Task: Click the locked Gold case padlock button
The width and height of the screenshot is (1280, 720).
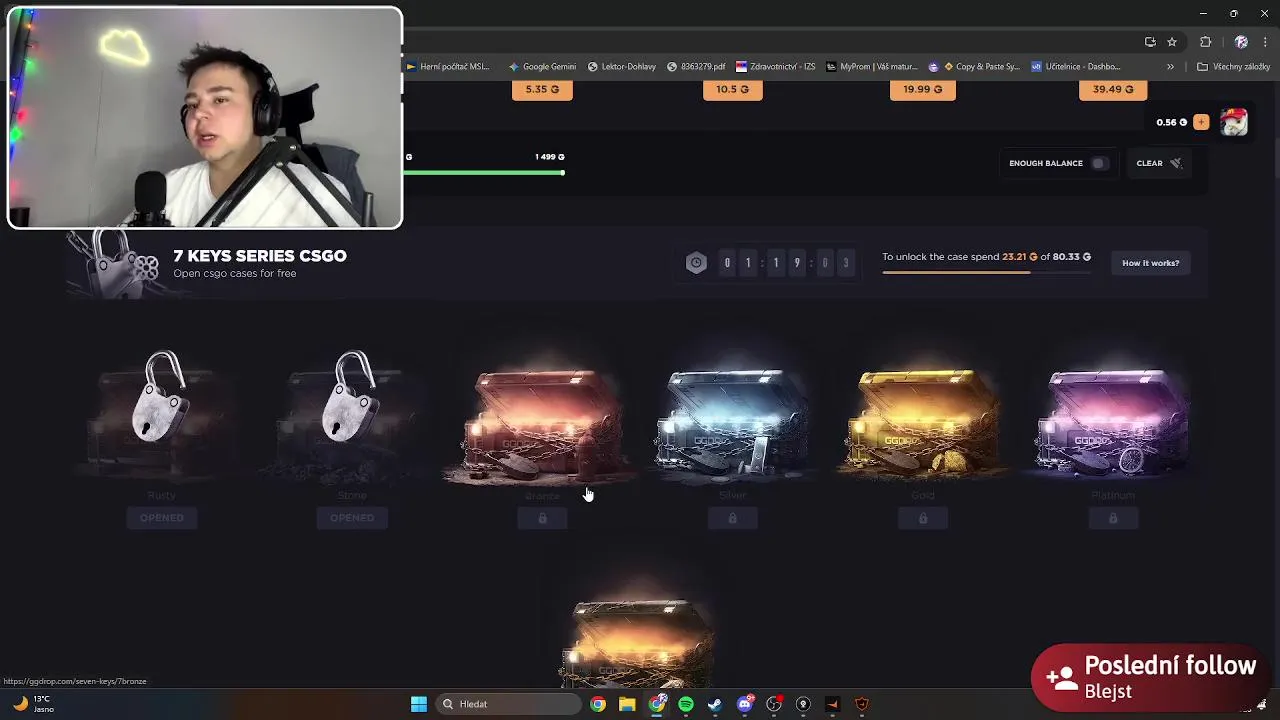Action: (923, 518)
